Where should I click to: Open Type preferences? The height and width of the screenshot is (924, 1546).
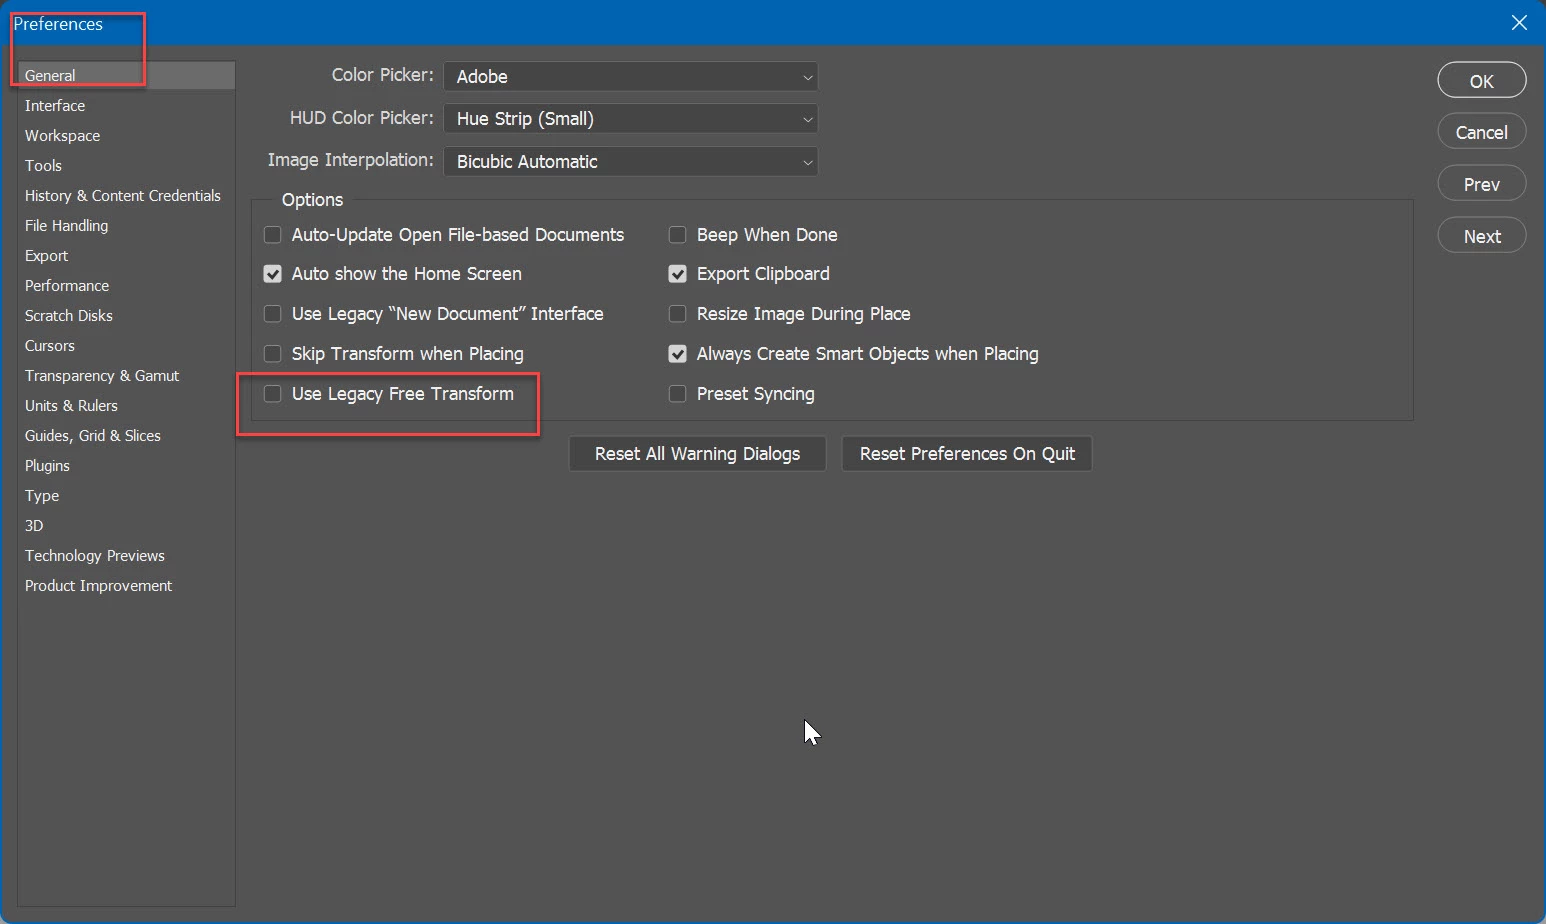126,496
